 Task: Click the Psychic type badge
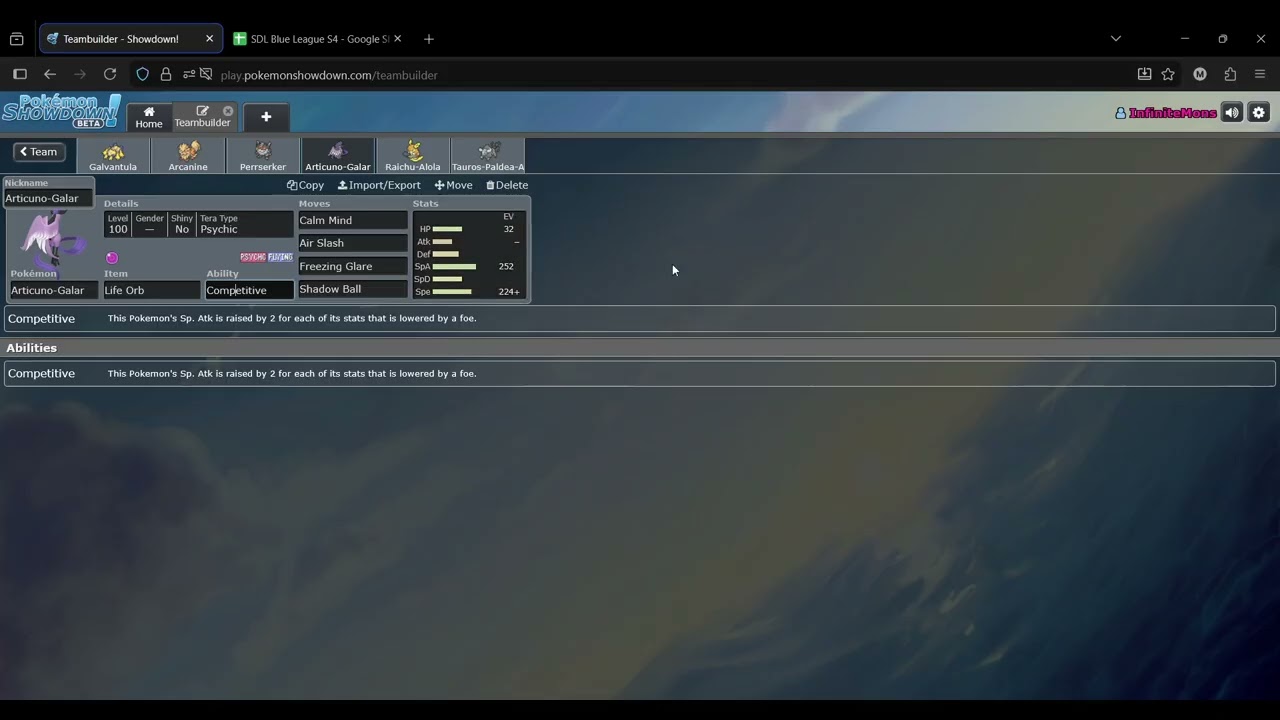click(253, 258)
